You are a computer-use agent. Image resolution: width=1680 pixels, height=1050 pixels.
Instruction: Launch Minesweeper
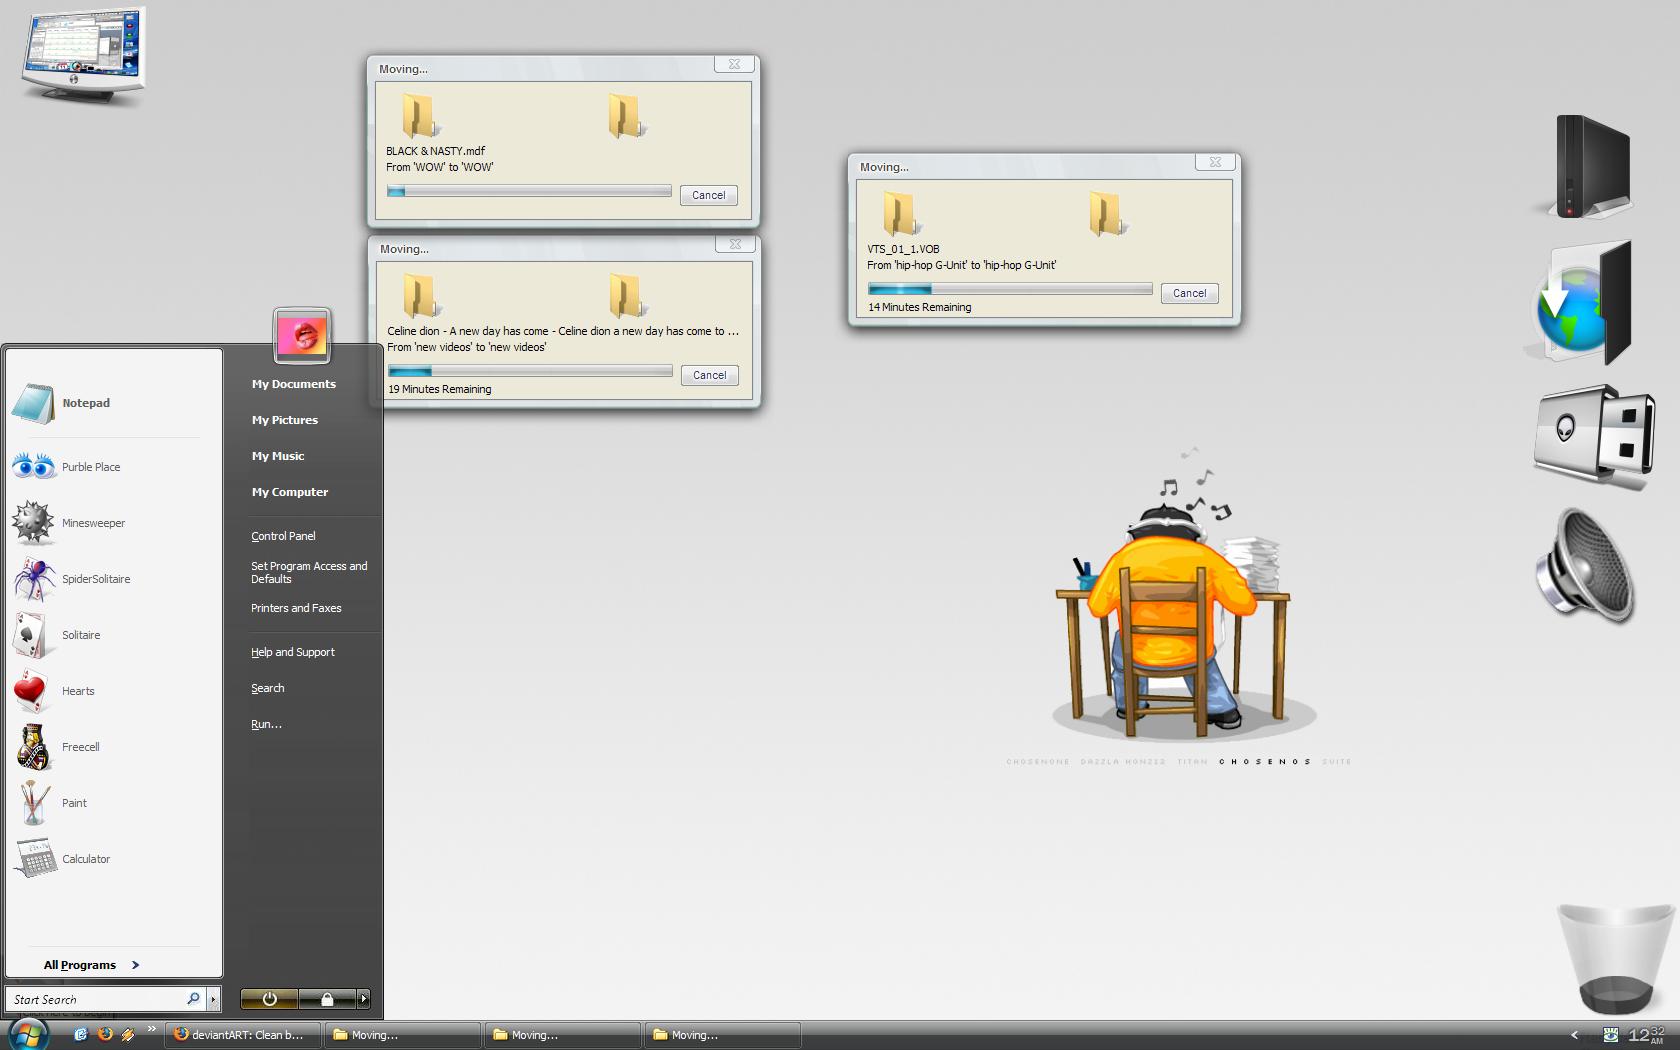[x=93, y=522]
